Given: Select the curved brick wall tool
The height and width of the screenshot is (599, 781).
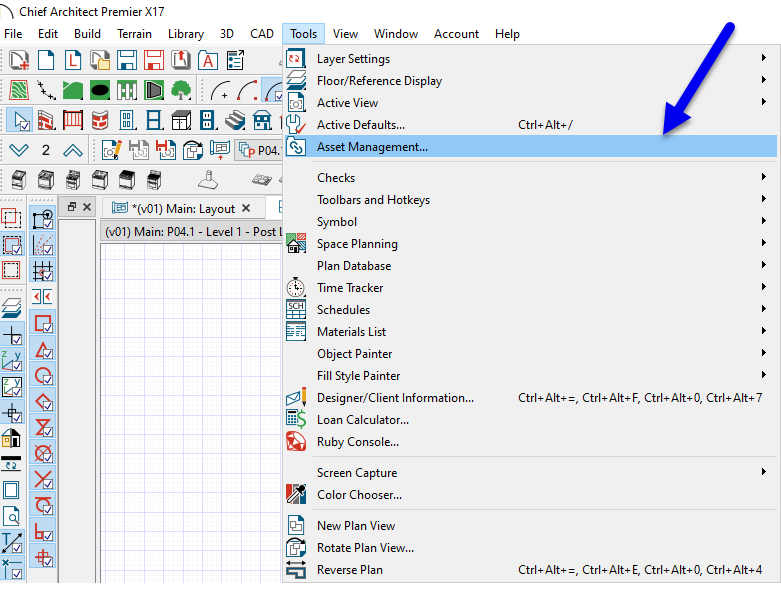Looking at the screenshot, I should (x=100, y=120).
